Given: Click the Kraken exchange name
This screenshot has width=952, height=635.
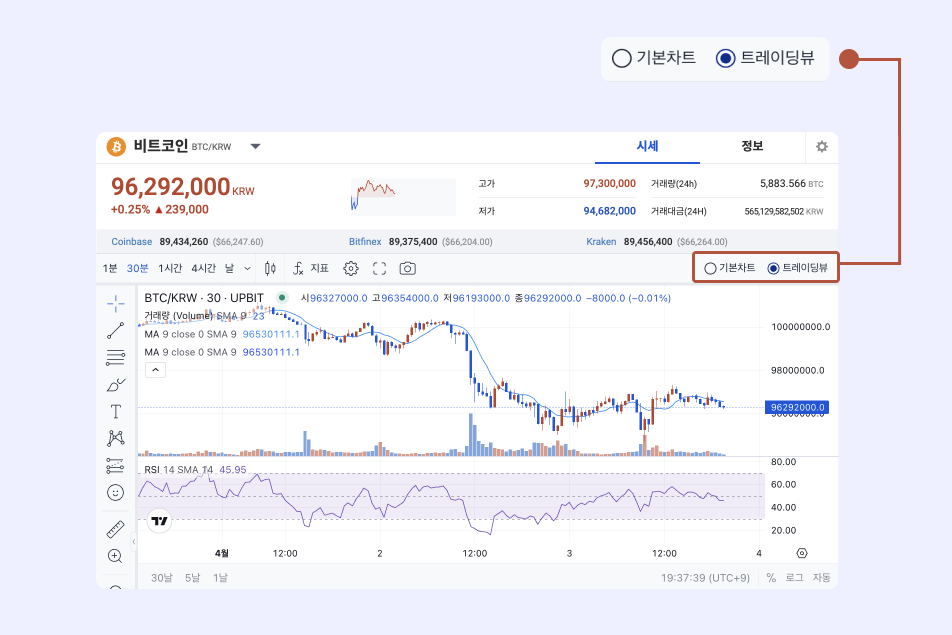Looking at the screenshot, I should pos(601,242).
